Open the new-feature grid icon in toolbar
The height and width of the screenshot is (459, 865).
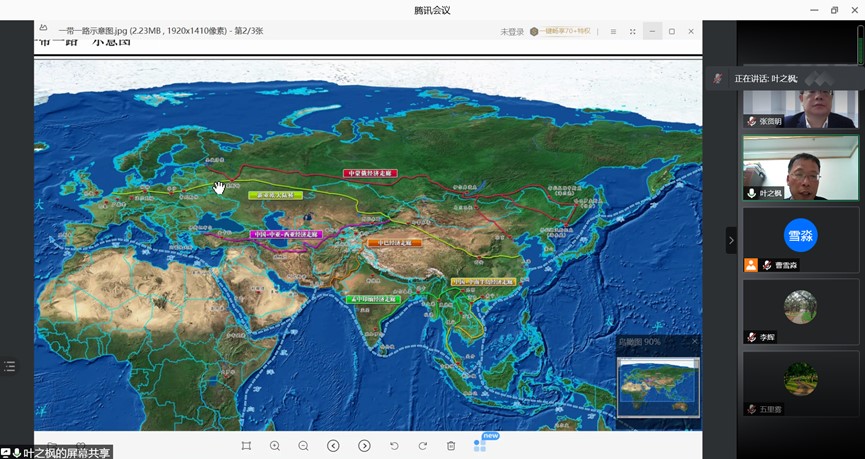point(480,445)
